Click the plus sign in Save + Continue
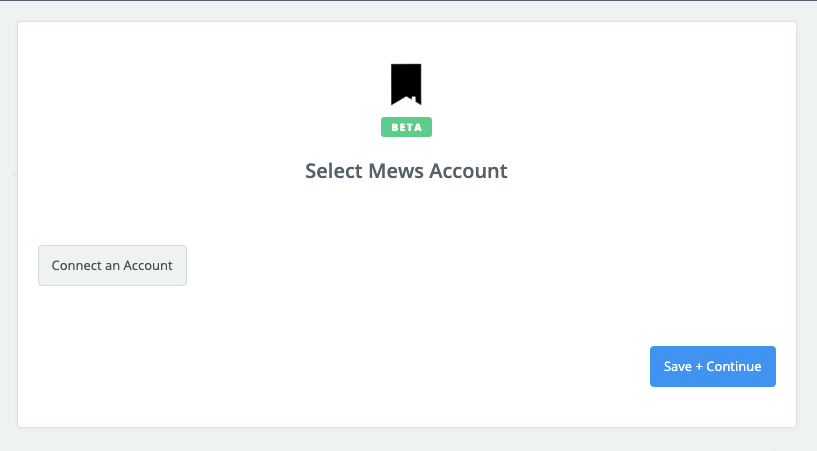This screenshot has width=817, height=451. point(699,367)
